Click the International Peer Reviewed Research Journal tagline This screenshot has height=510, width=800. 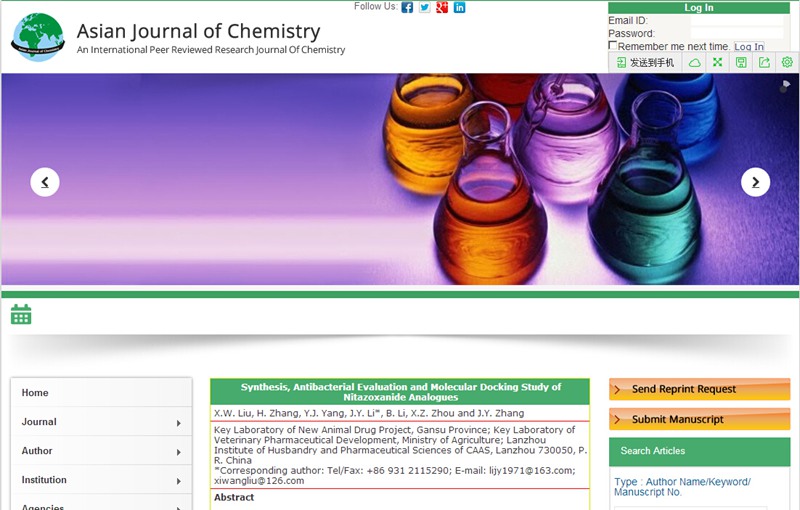[x=211, y=49]
